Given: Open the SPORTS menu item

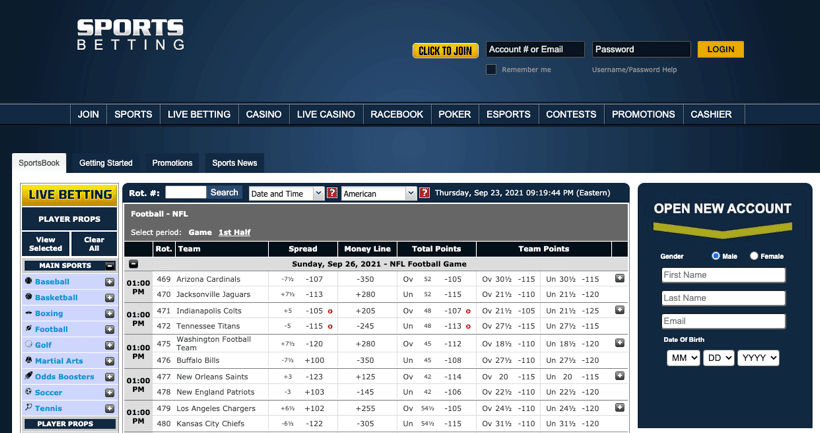Looking at the screenshot, I should tap(133, 115).
